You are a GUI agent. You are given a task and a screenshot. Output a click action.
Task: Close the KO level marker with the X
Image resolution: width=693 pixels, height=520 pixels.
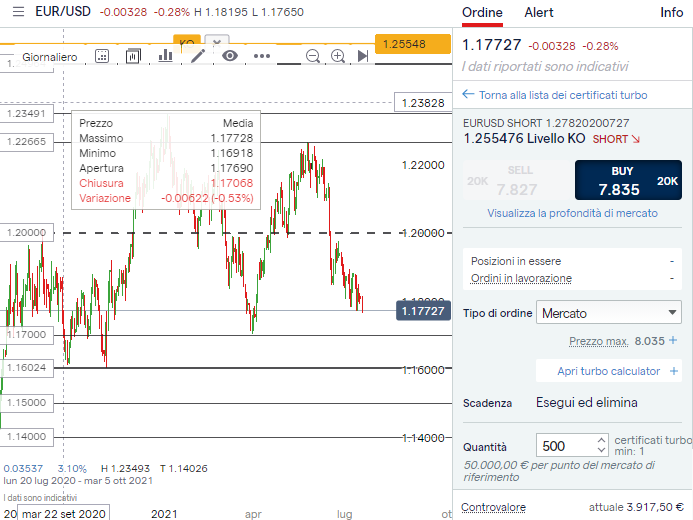click(x=217, y=43)
